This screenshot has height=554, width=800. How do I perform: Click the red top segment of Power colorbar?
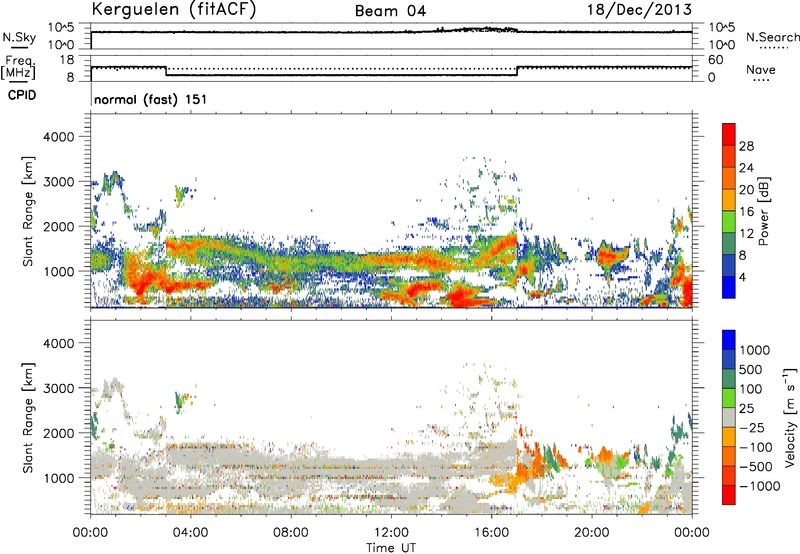tap(729, 134)
